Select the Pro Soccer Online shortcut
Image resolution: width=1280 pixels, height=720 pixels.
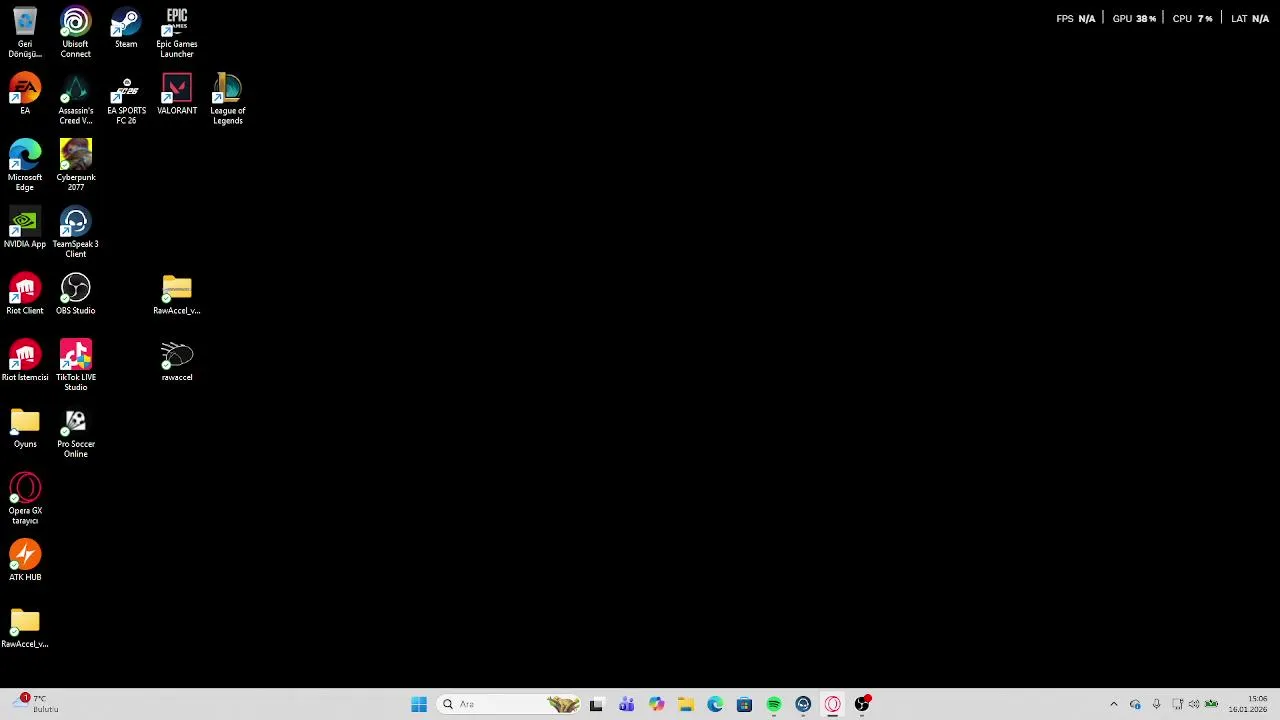pyautogui.click(x=75, y=433)
